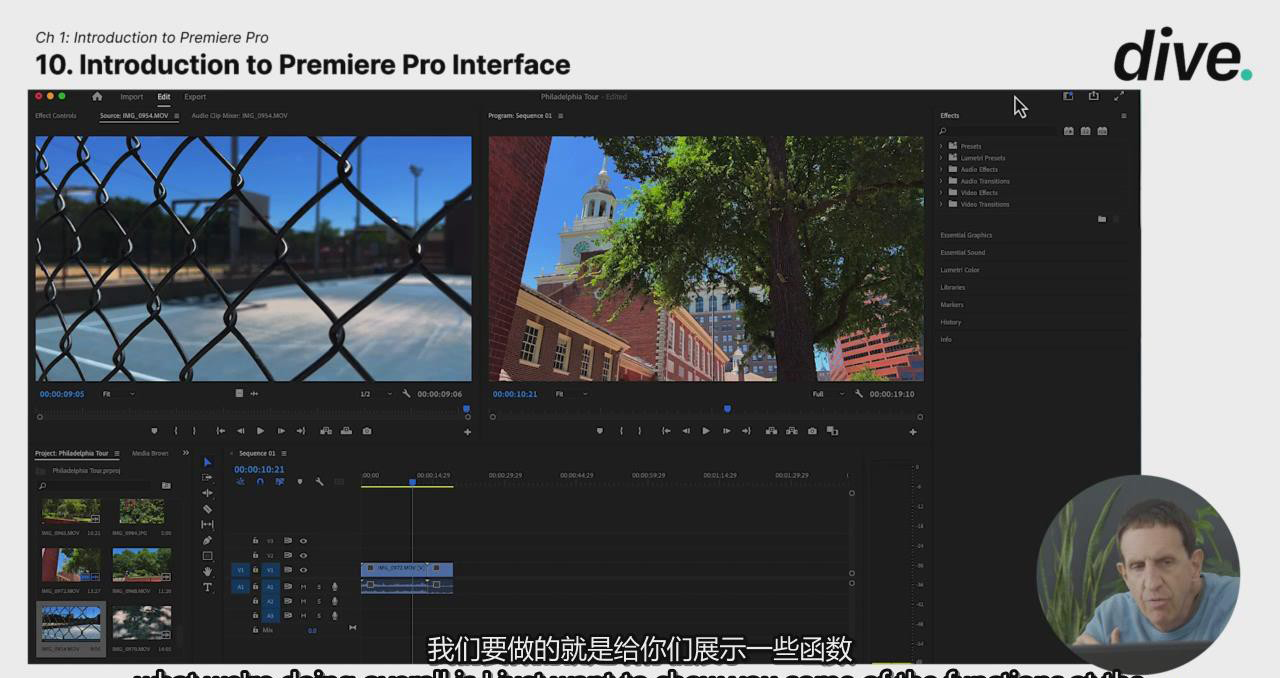Open the Program monitor button editor plus
This screenshot has width=1280, height=678.
coord(912,432)
